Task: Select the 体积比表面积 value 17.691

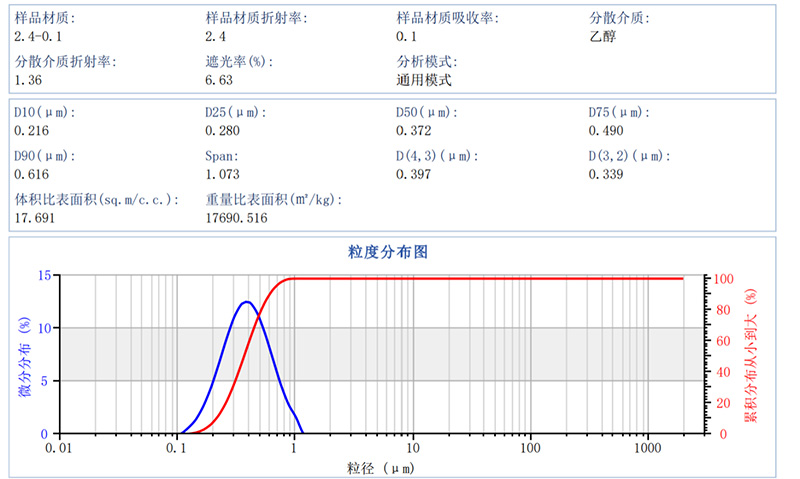Action: click(x=35, y=217)
